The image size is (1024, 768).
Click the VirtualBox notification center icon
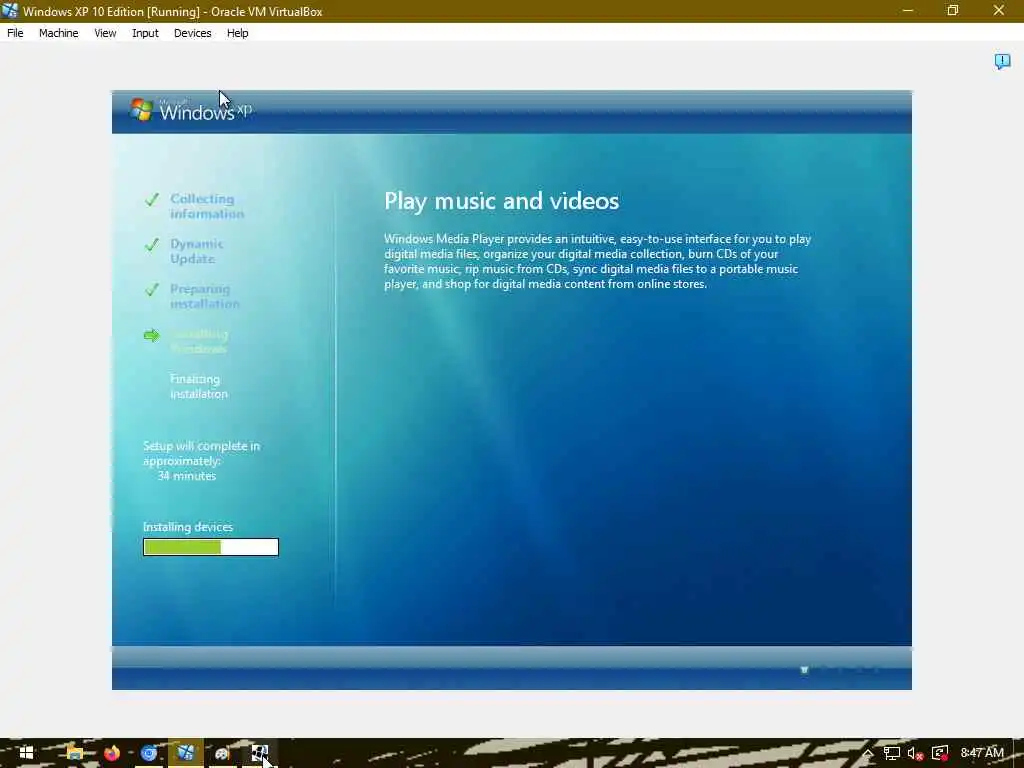[1002, 61]
